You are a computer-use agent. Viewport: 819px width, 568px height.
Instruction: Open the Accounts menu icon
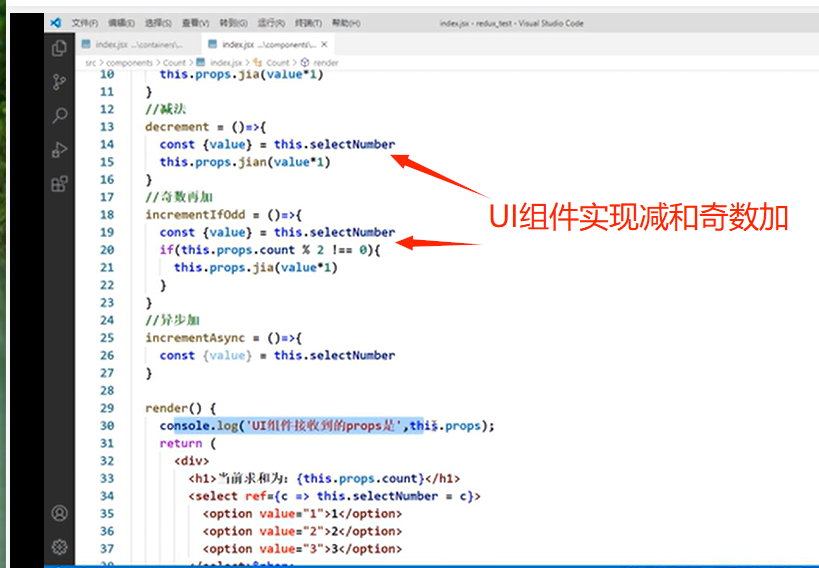pyautogui.click(x=60, y=513)
